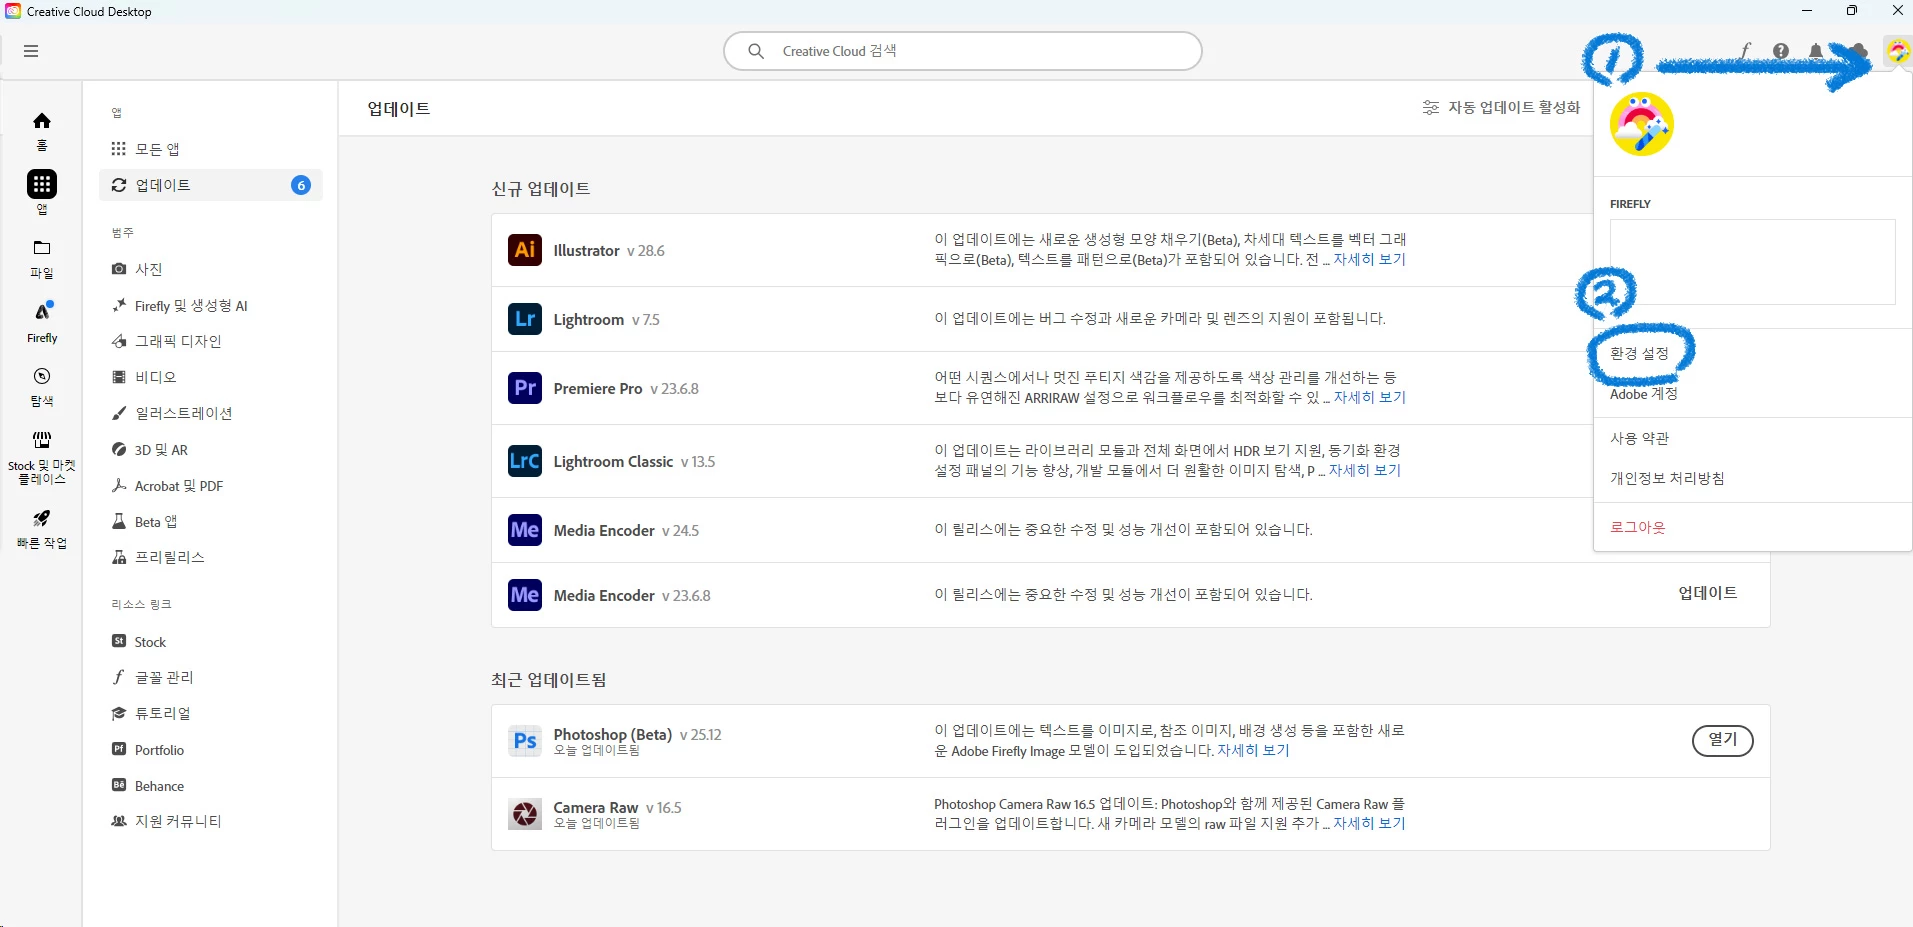Go to Home in left rail

42,130
